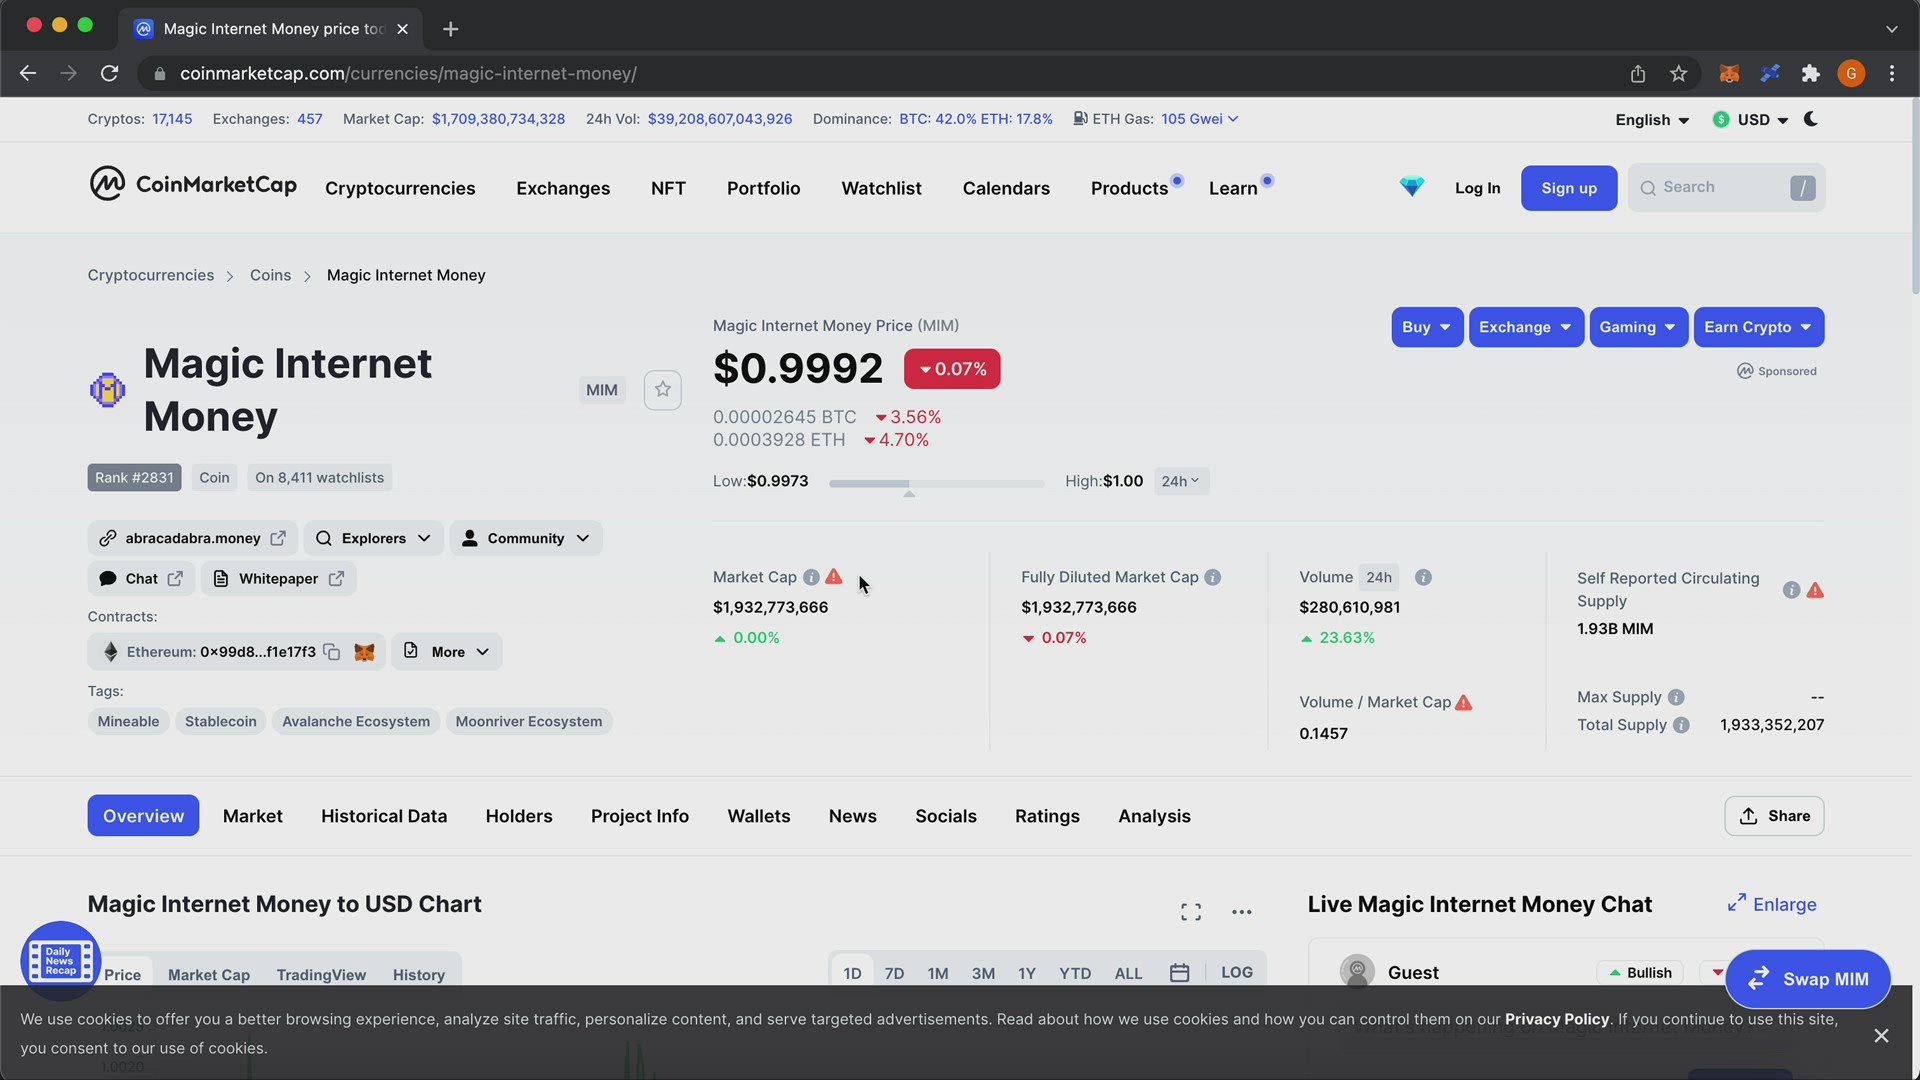1920x1080 pixels.
Task: Click Total Supply info icon
Action: (1681, 725)
